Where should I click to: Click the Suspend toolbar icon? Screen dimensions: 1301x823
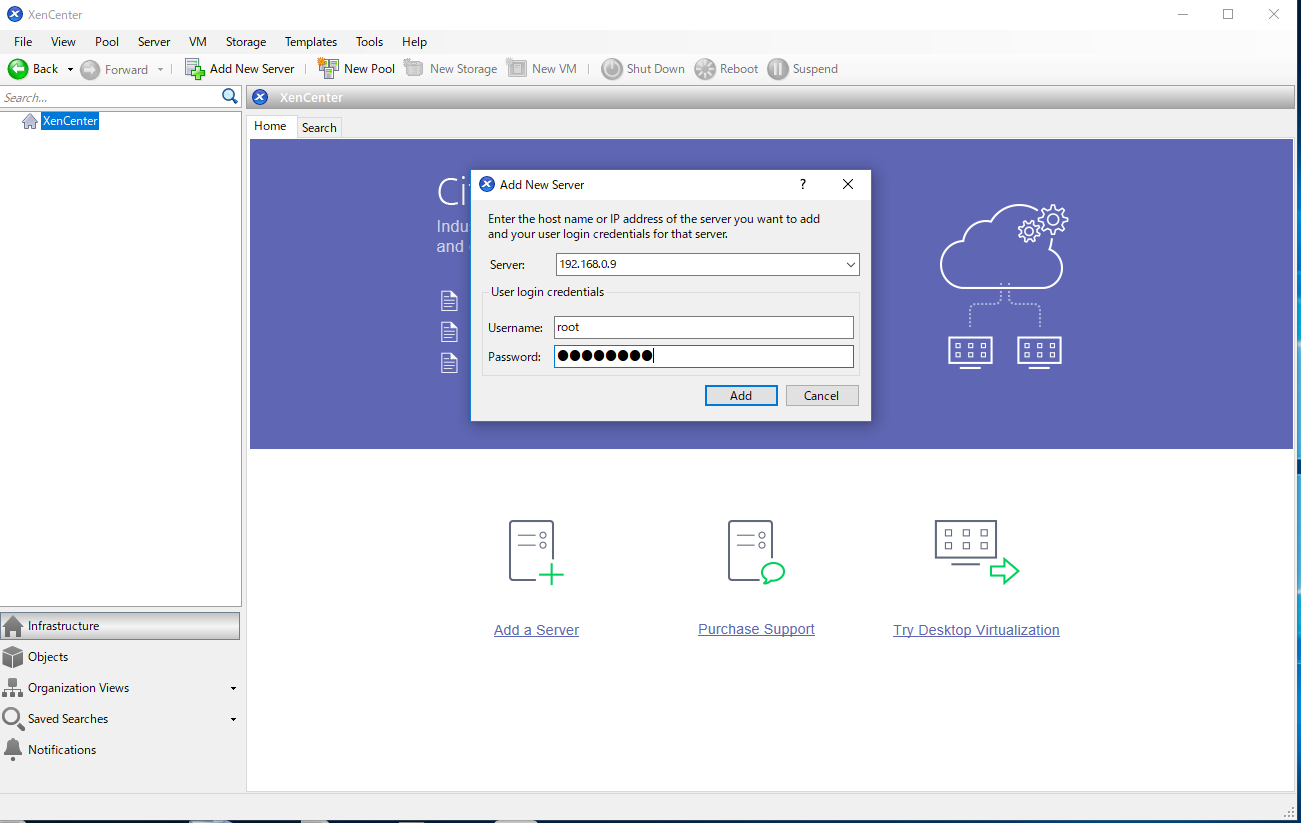pyautogui.click(x=778, y=68)
